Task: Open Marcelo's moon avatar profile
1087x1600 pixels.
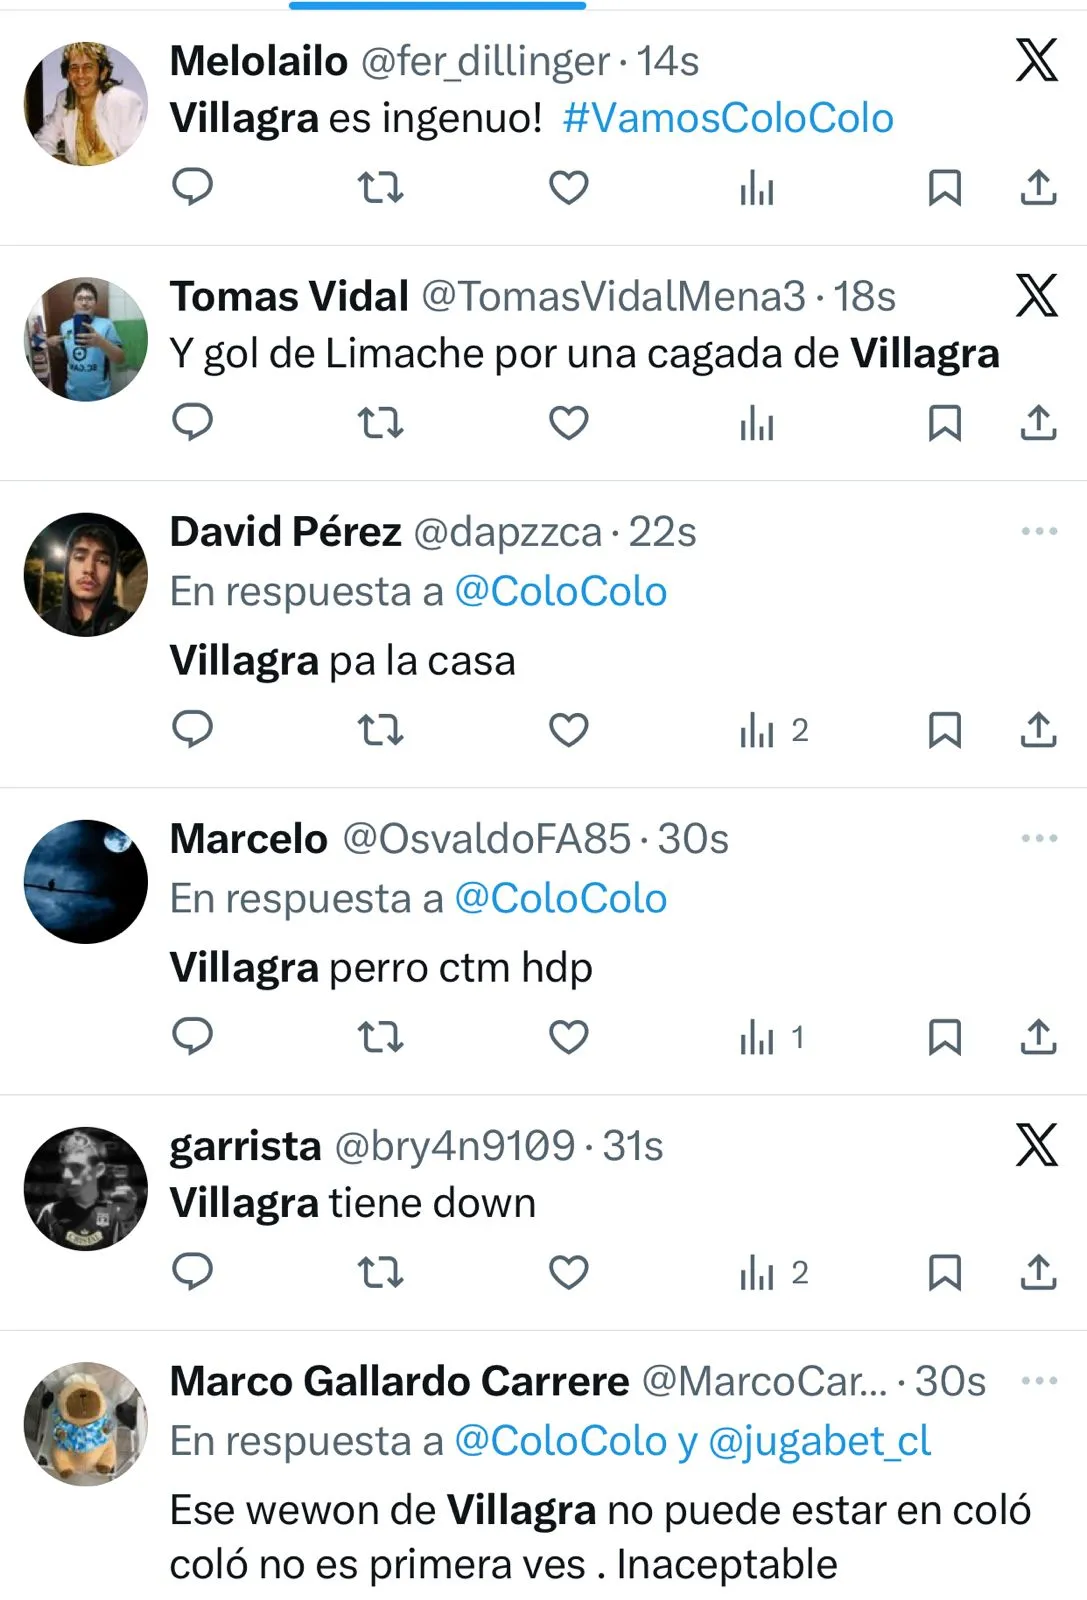Action: pyautogui.click(x=86, y=882)
